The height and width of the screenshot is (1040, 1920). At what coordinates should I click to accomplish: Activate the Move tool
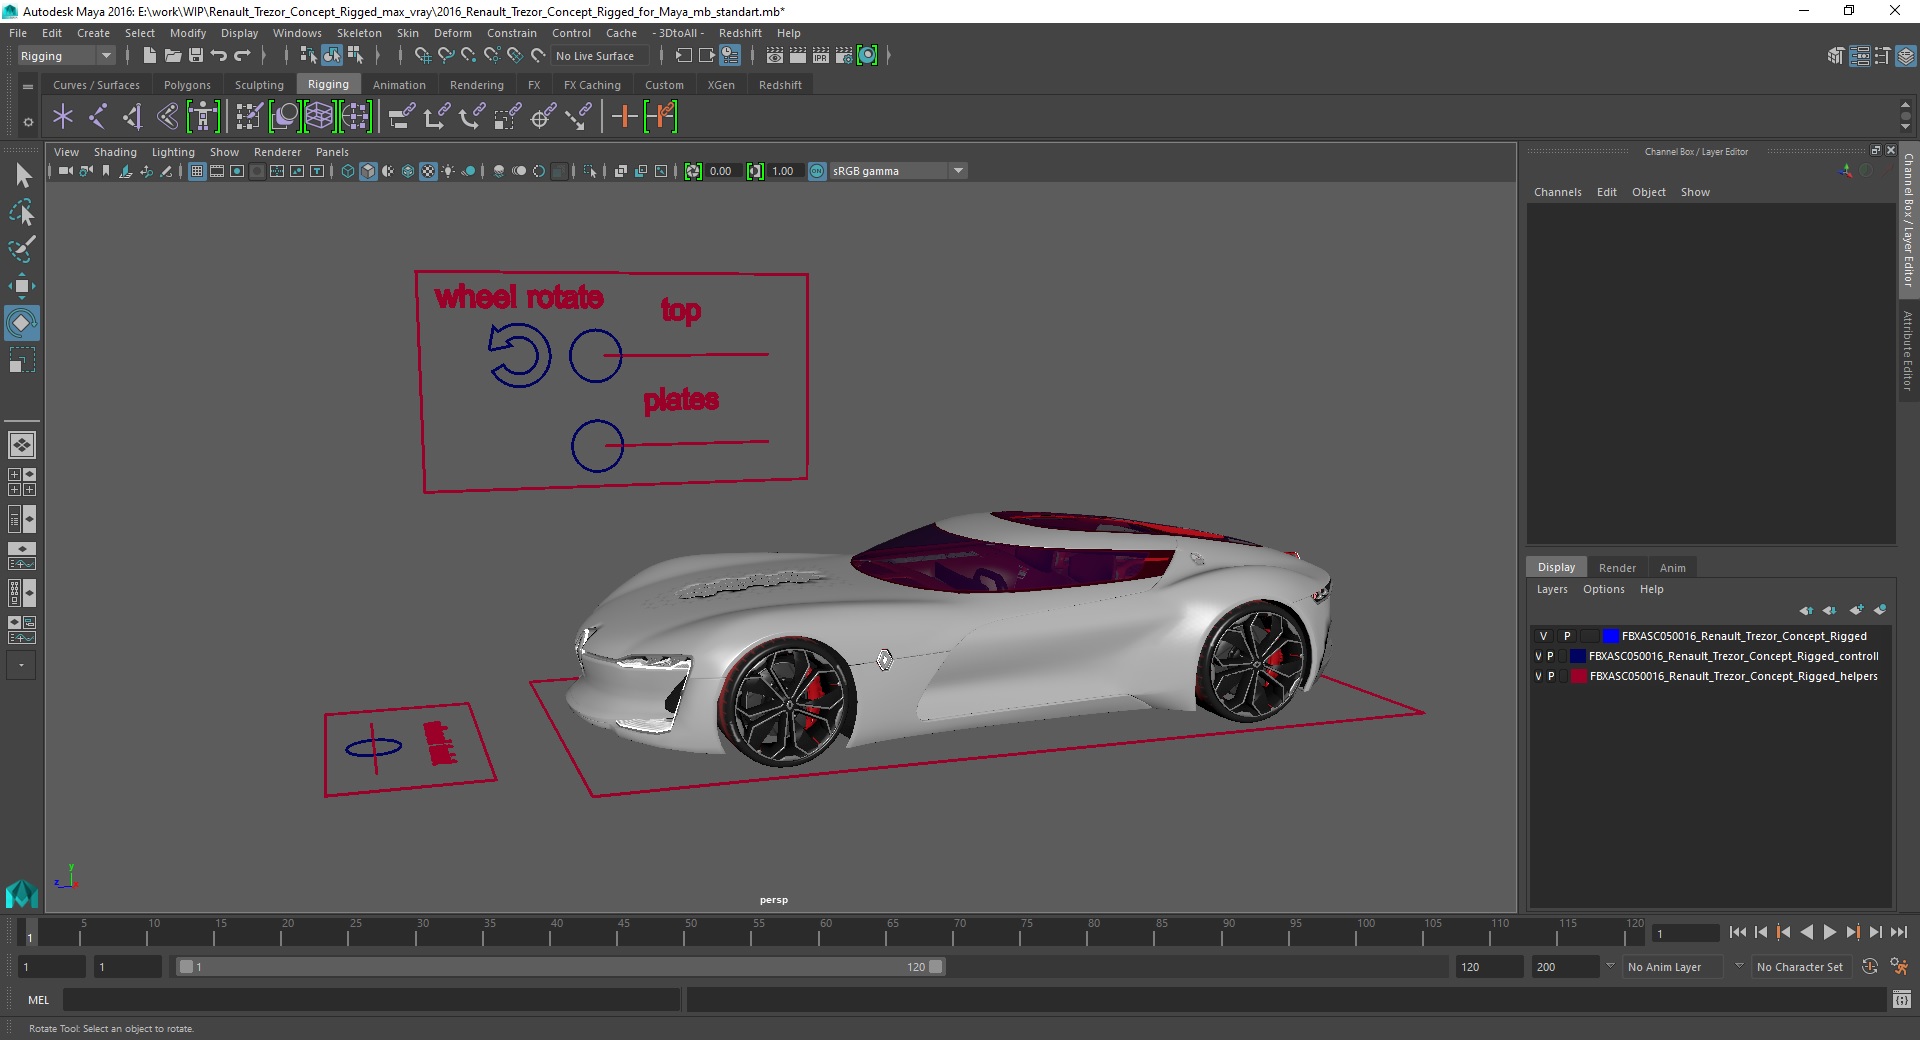[22, 286]
